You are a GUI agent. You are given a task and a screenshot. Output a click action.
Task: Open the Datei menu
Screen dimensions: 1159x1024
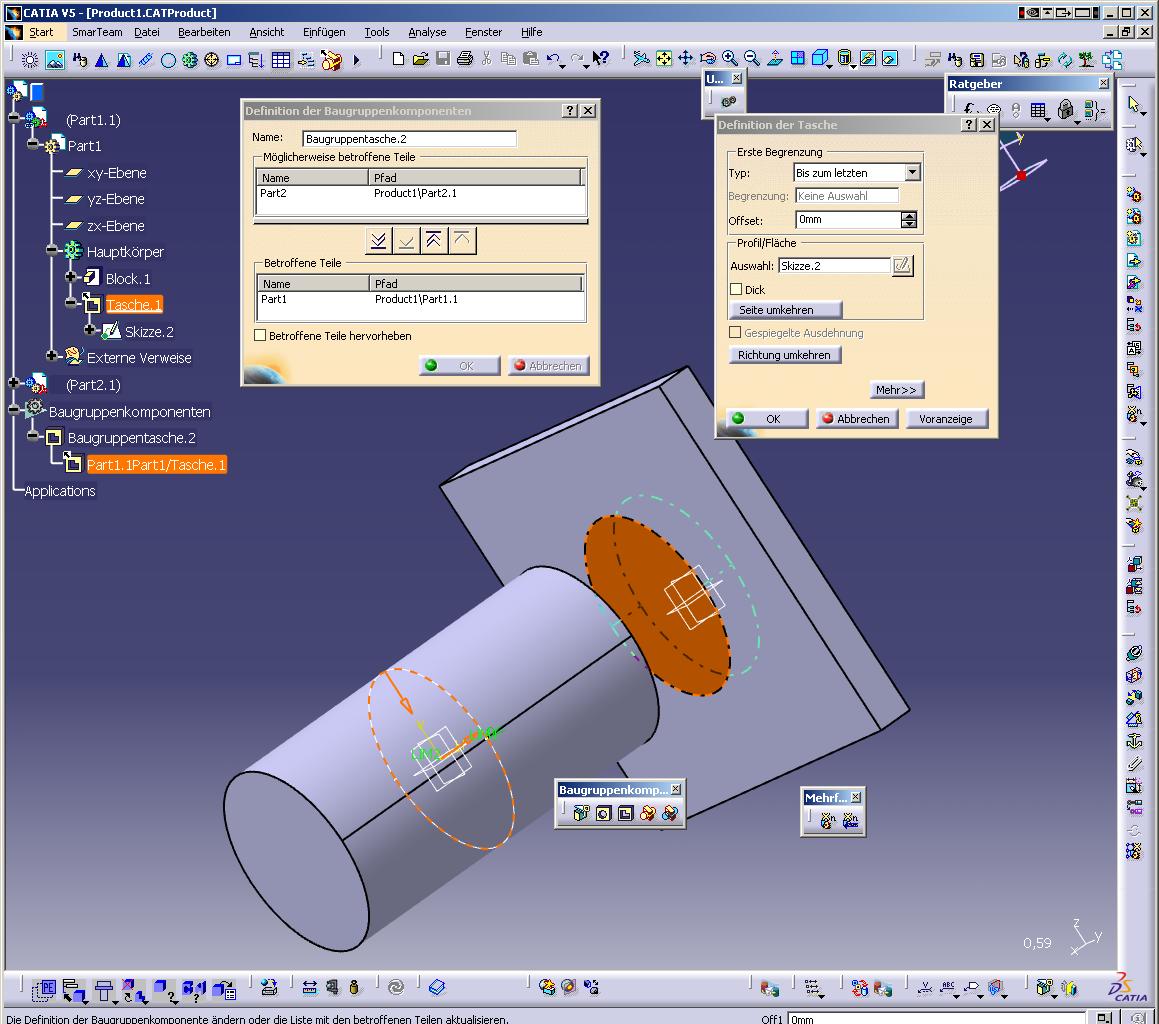(x=146, y=32)
